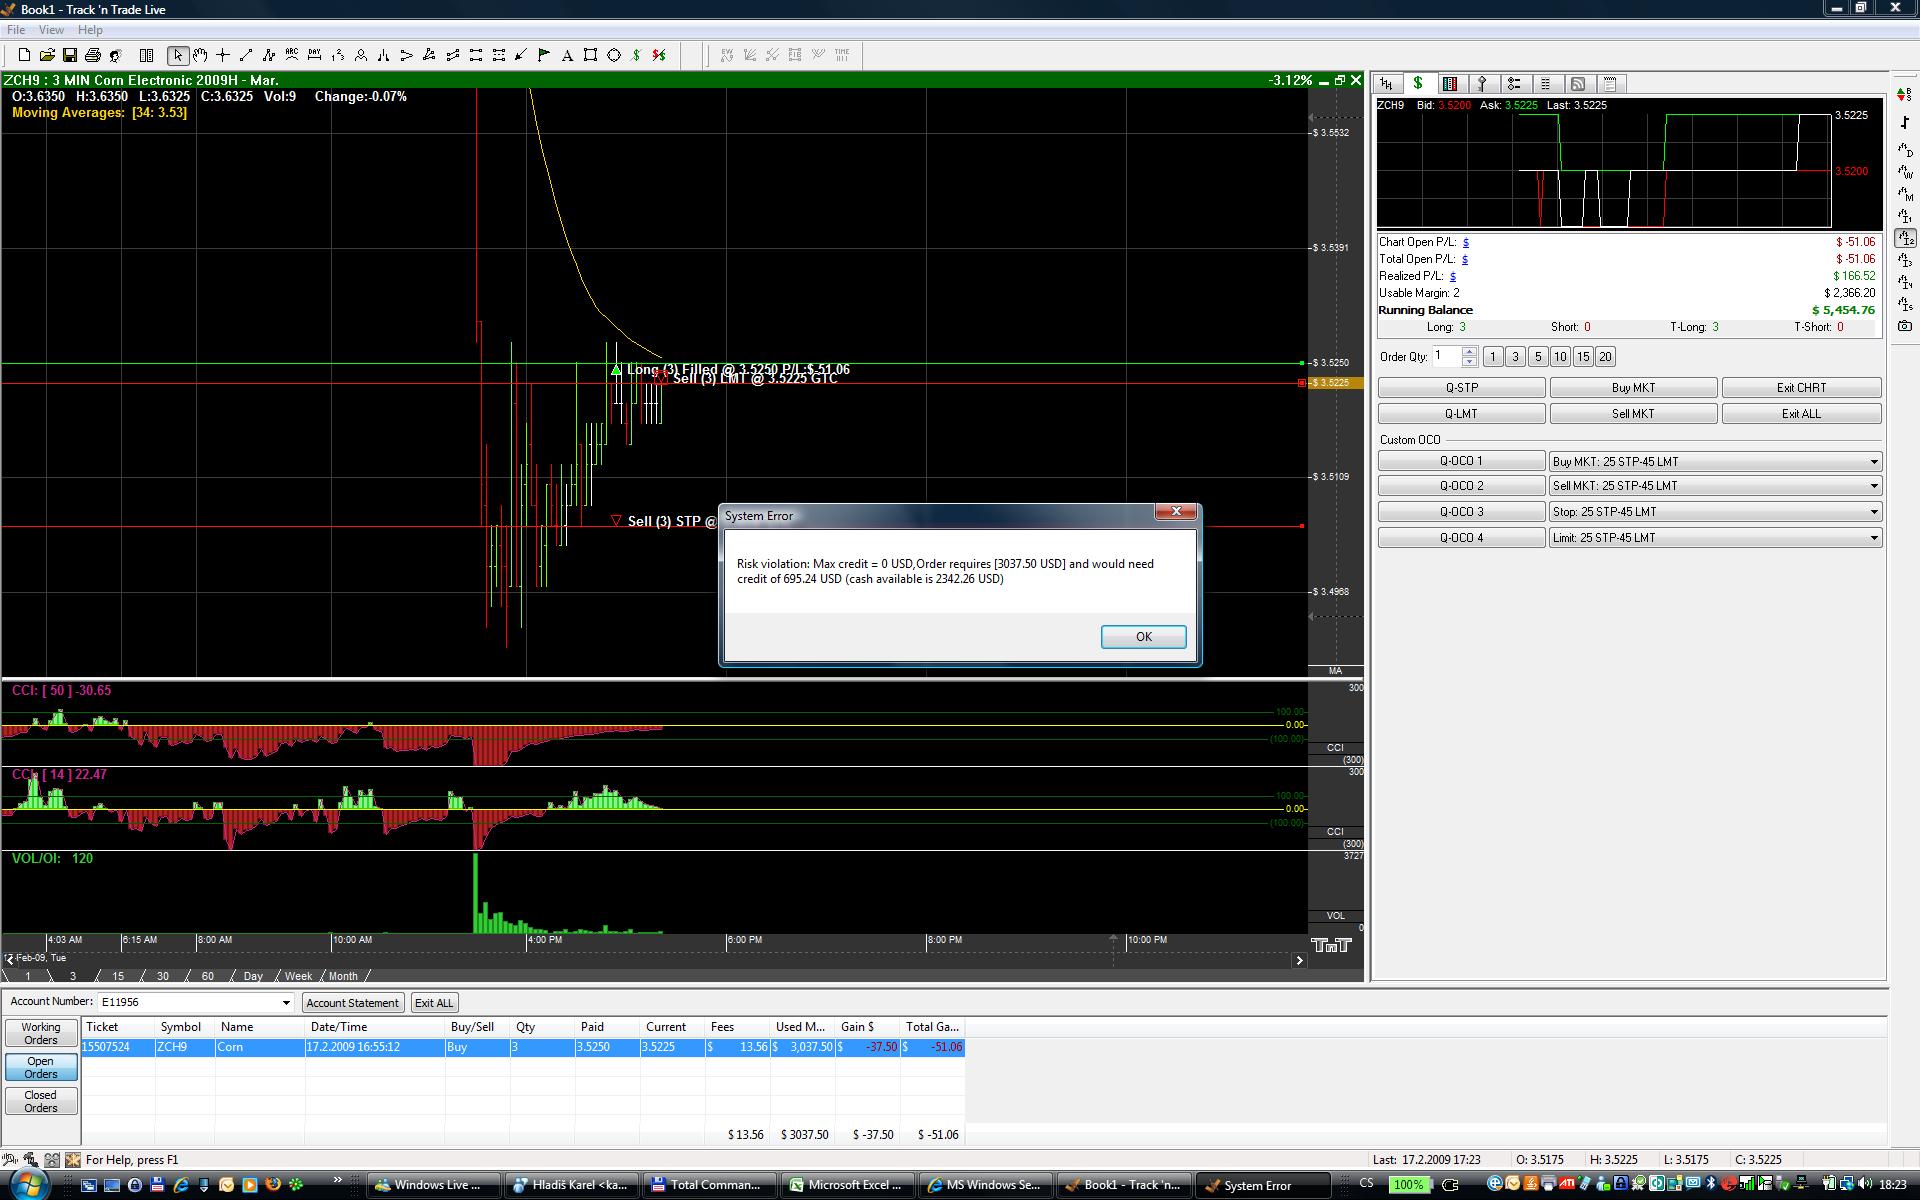This screenshot has height=1200, width=1920.
Task: Click the green flag tool icon
Action: tap(544, 56)
